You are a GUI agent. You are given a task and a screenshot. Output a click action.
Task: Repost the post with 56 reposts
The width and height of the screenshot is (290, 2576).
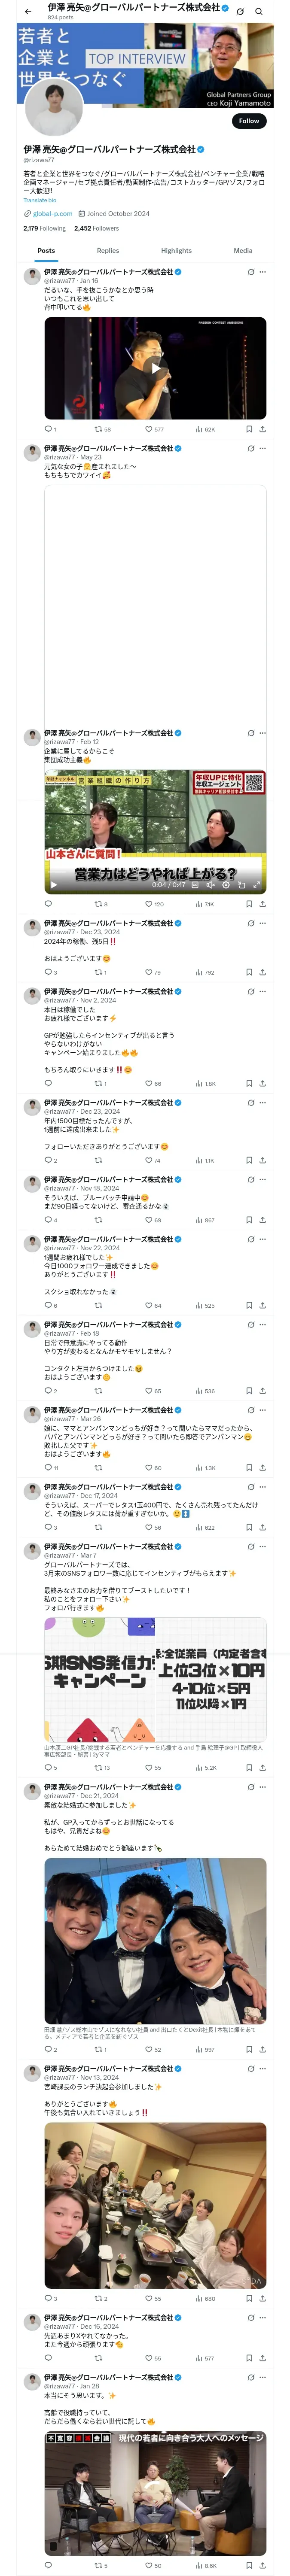(102, 429)
